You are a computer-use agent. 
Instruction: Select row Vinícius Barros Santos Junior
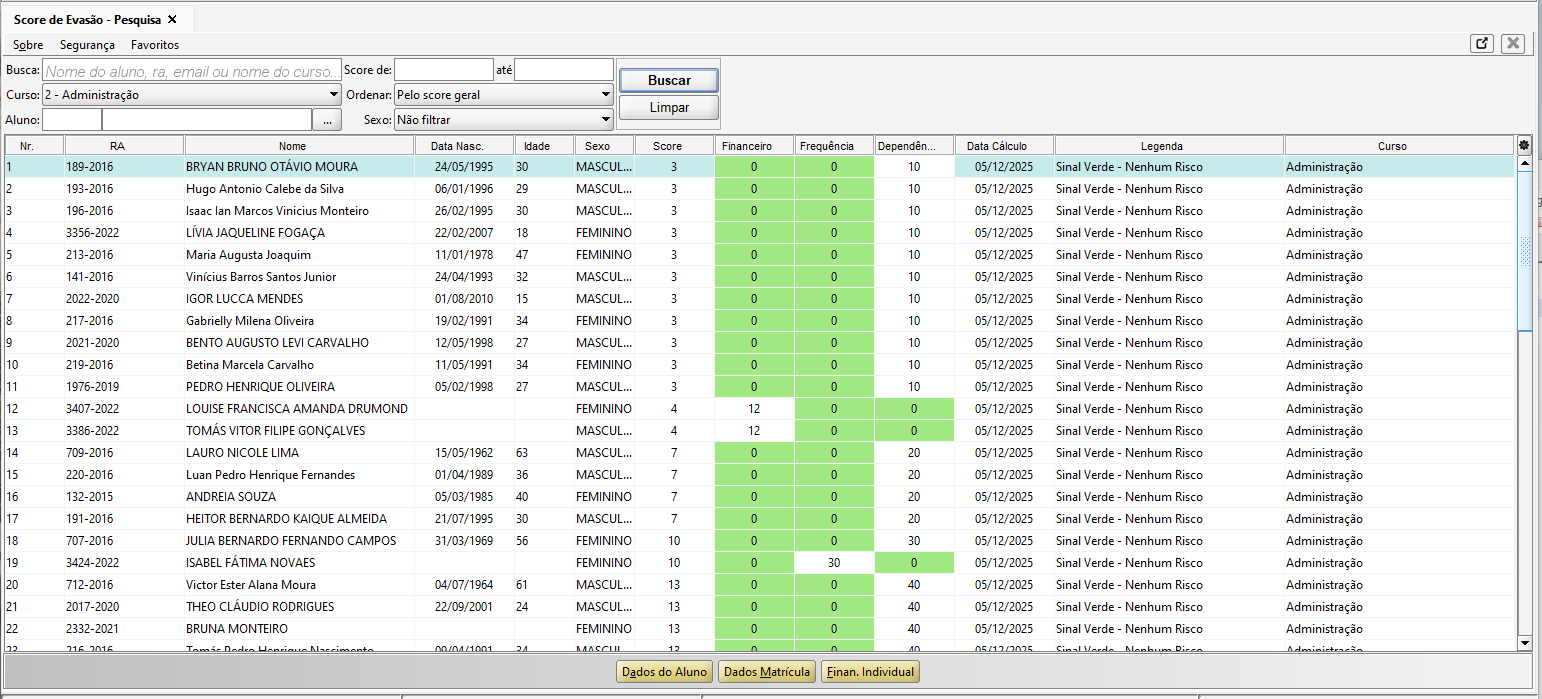[760, 277]
